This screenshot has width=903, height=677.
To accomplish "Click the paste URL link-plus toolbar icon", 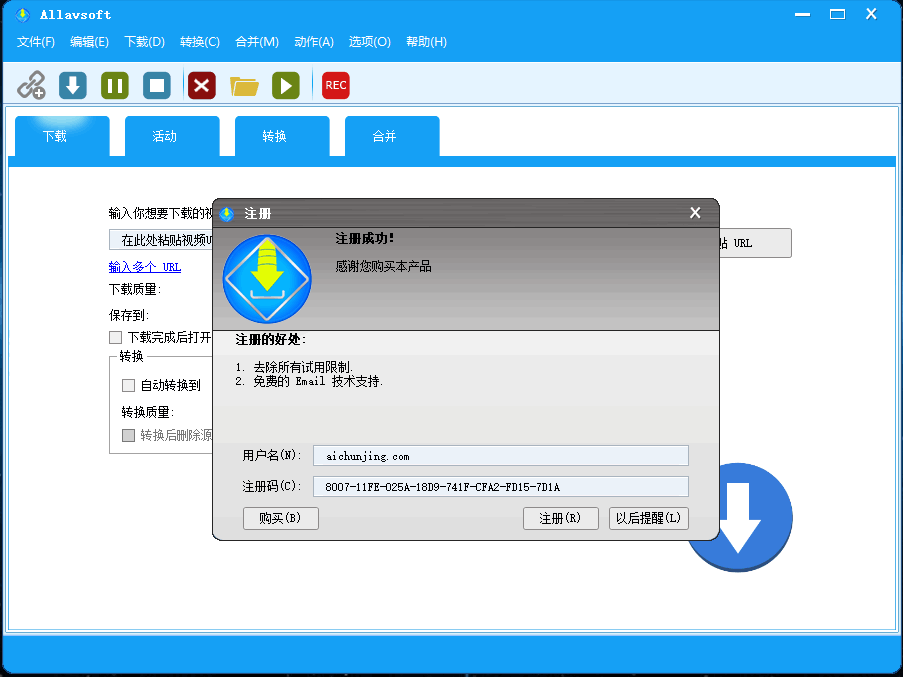I will click(x=31, y=85).
